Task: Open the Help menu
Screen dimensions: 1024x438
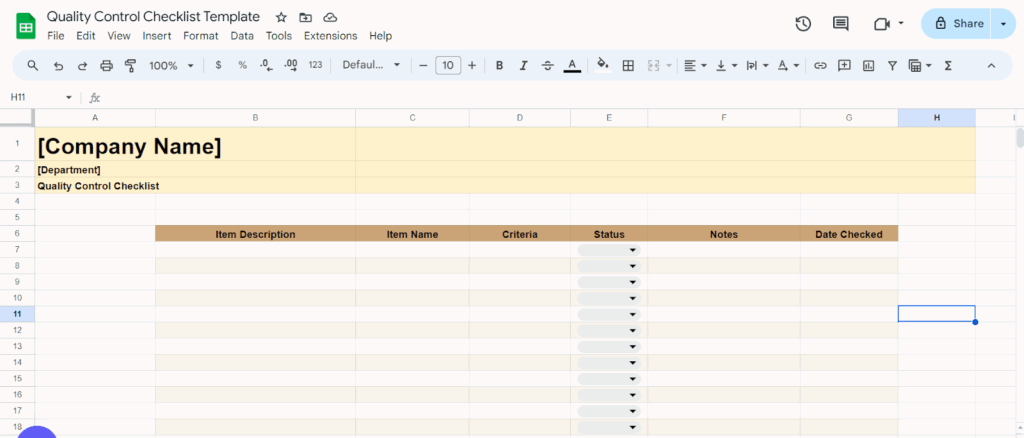Action: coord(381,36)
